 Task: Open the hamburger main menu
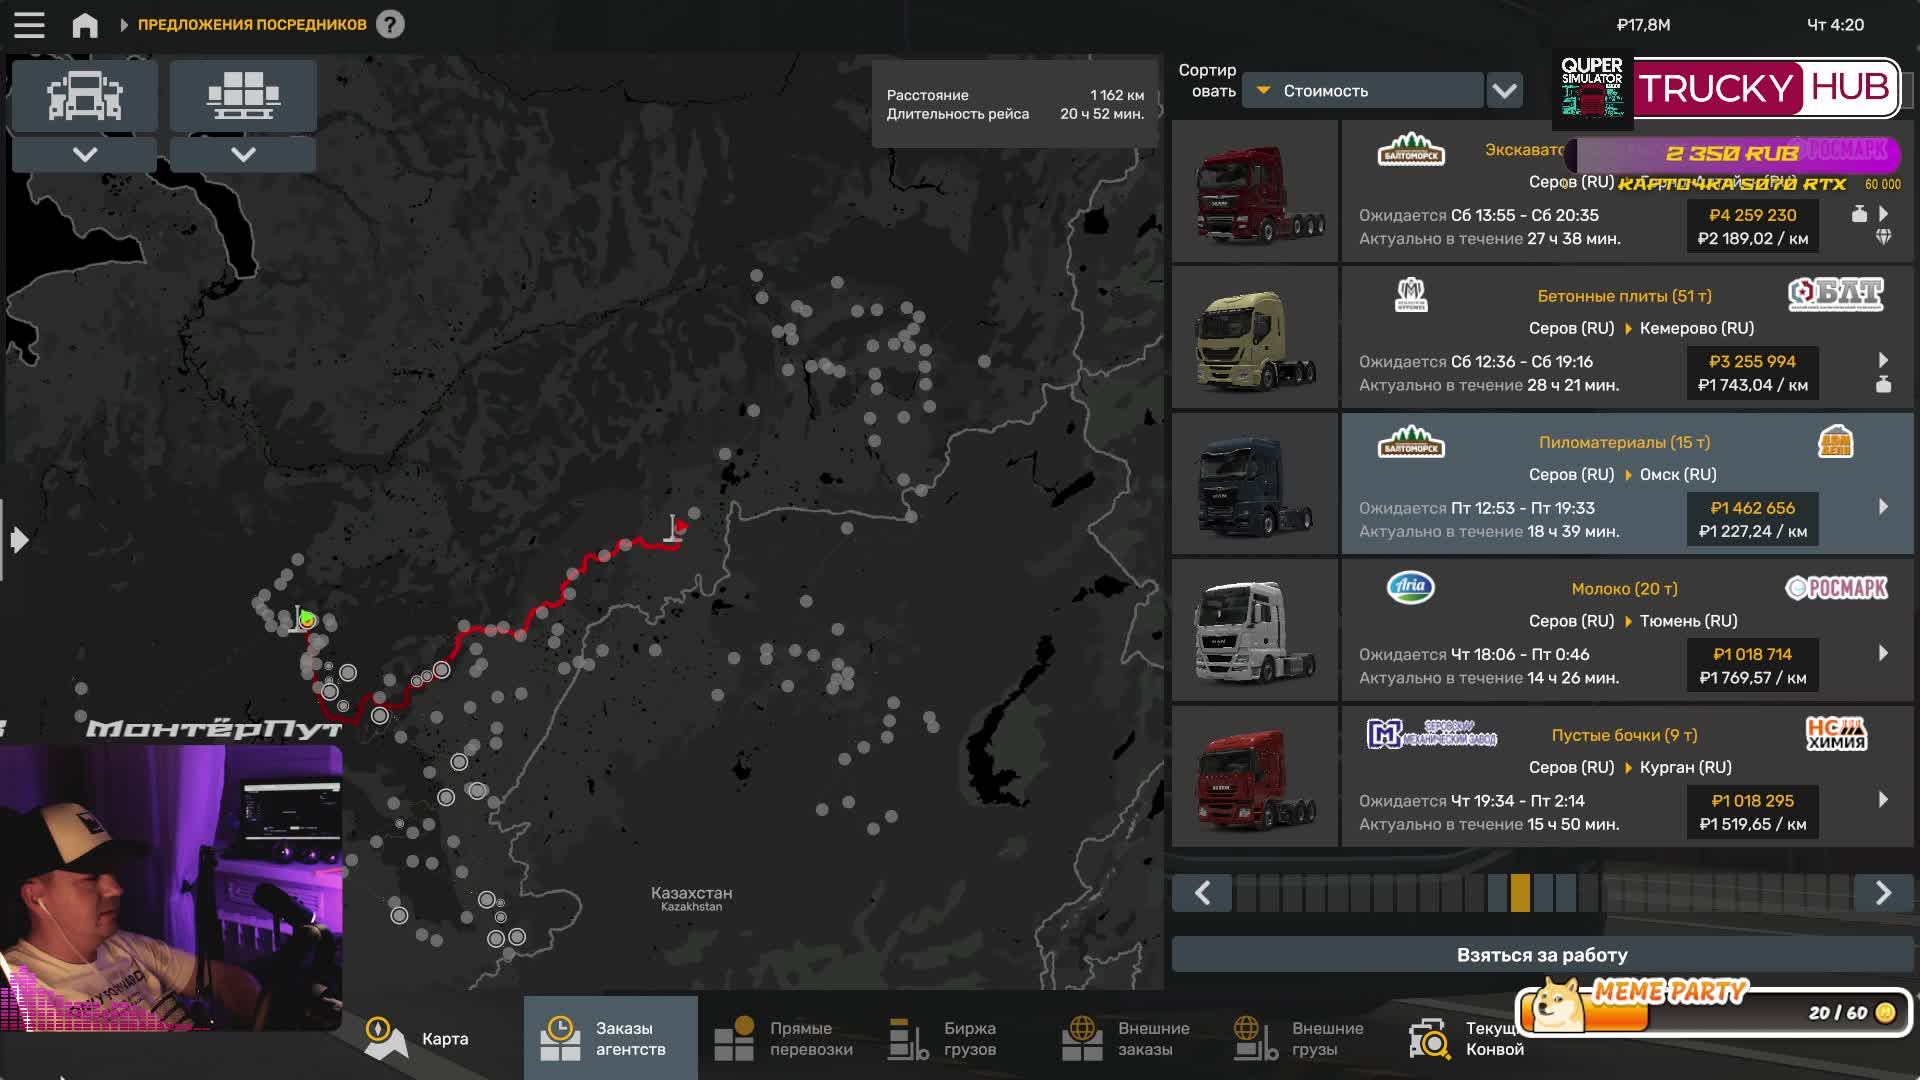tap(29, 24)
